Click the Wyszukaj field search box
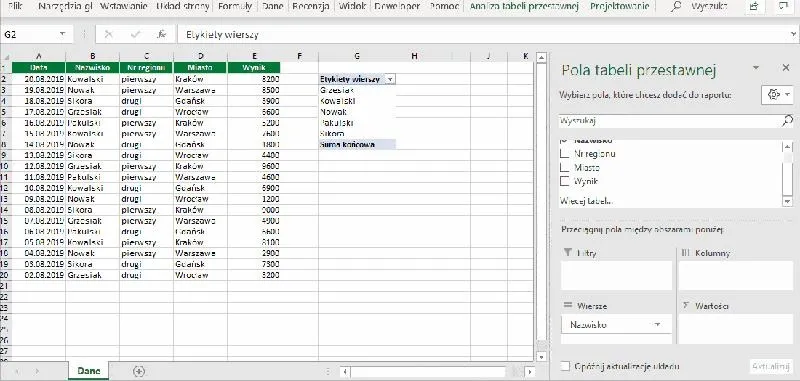This screenshot has height=381, width=800. [x=670, y=121]
